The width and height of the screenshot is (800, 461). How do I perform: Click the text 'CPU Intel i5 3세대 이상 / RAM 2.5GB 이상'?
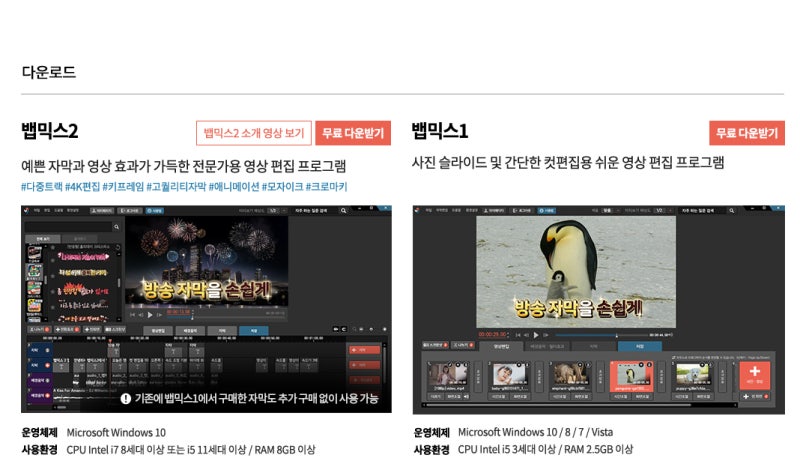coord(545,449)
